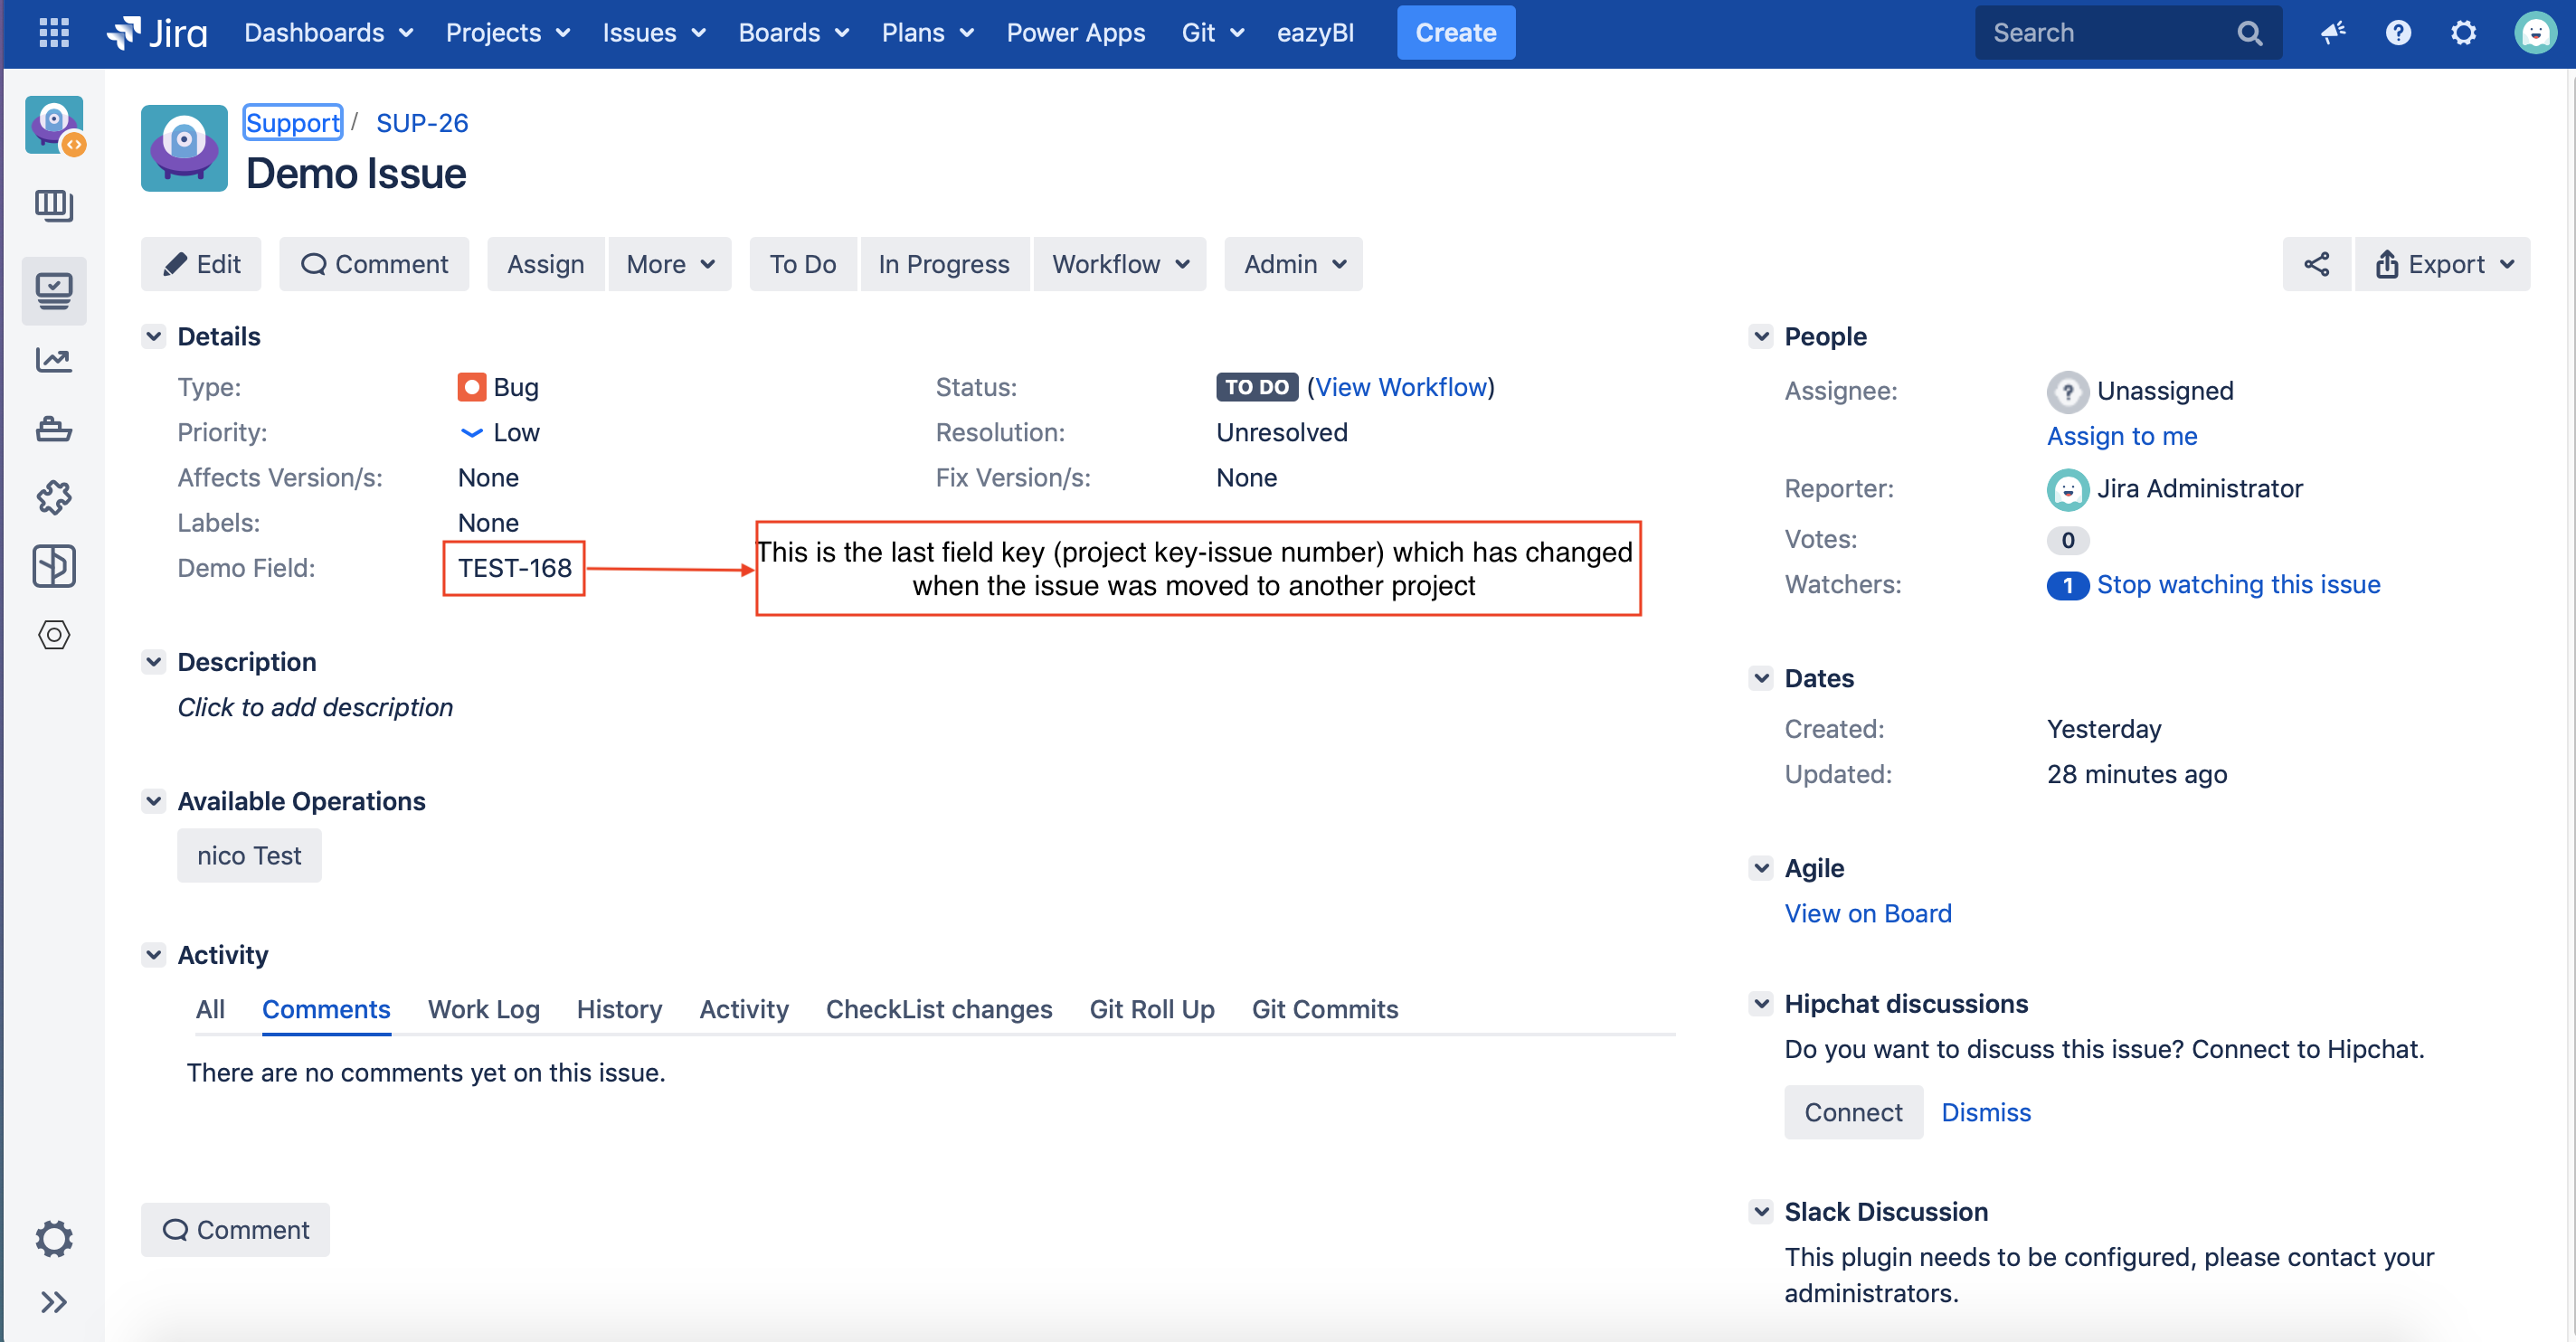Expand sidebar with double-arrow icon
Viewport: 2576px width, 1342px height.
click(x=54, y=1301)
